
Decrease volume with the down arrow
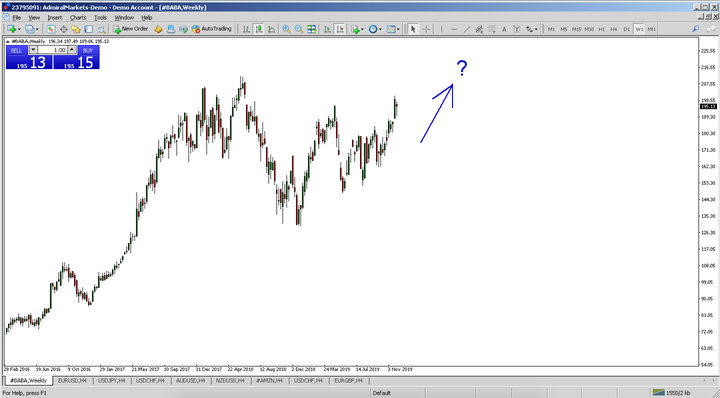33,50
